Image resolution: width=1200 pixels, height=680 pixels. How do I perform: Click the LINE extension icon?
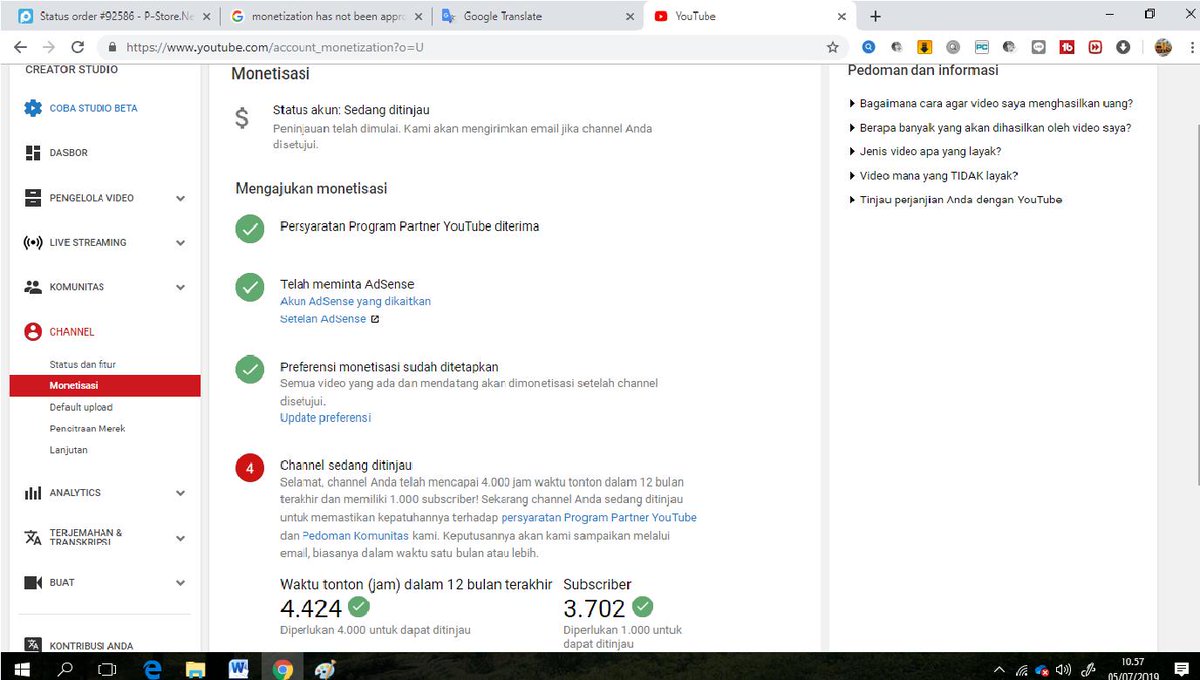1038,47
